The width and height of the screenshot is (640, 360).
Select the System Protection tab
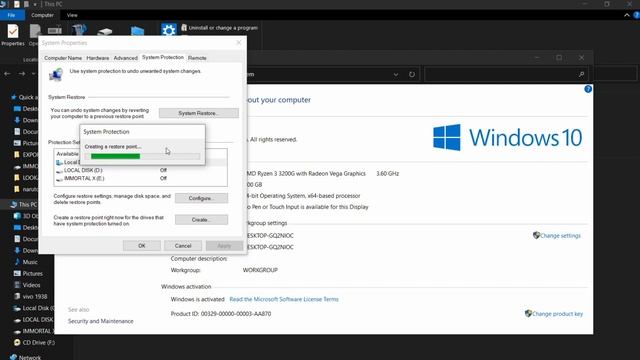163,58
